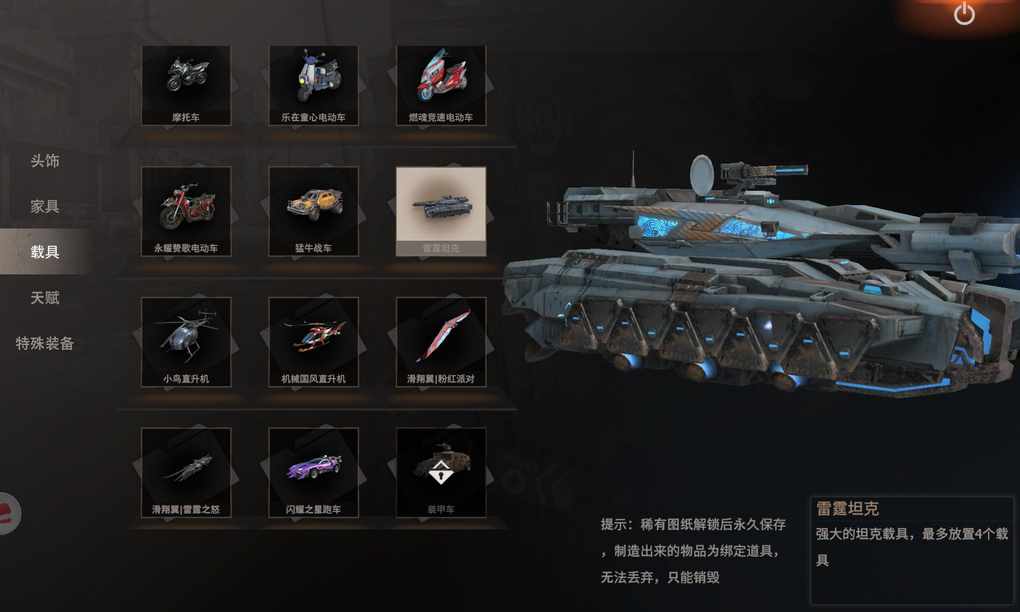Pick the 燃魂竞速电动车 red scooter icon

point(441,85)
